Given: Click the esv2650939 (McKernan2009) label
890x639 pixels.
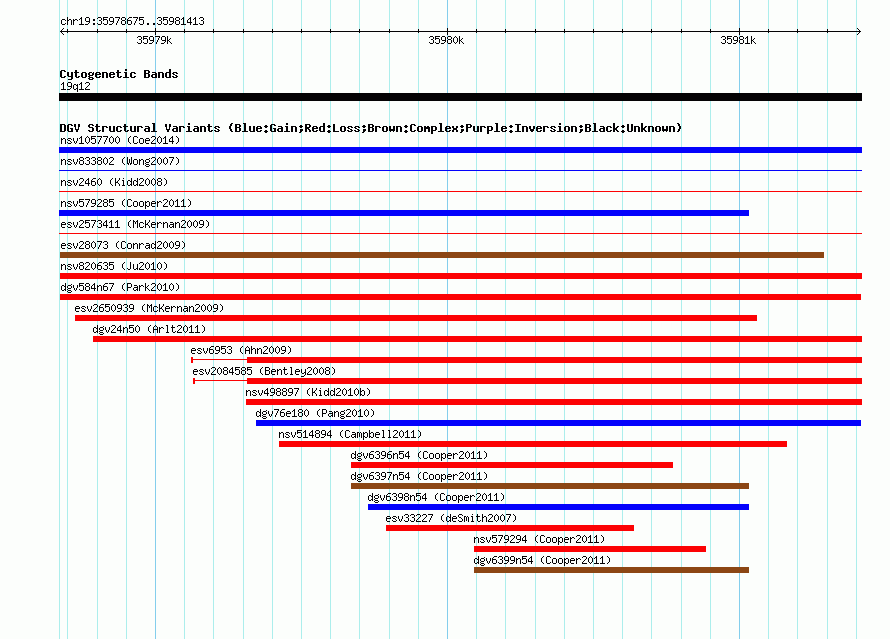Looking at the screenshot, I should (x=149, y=308).
